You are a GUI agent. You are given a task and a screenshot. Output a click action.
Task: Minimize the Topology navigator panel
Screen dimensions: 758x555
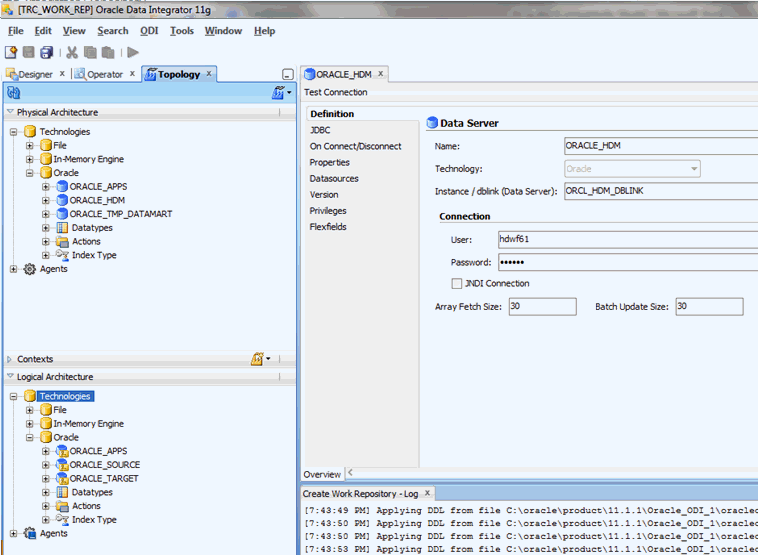click(x=288, y=74)
